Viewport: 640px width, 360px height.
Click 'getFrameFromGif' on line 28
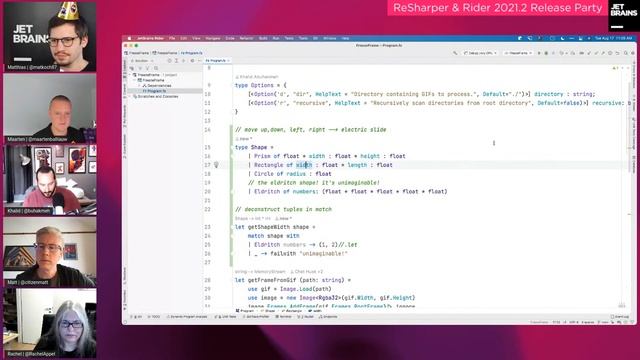pyautogui.click(x=272, y=280)
